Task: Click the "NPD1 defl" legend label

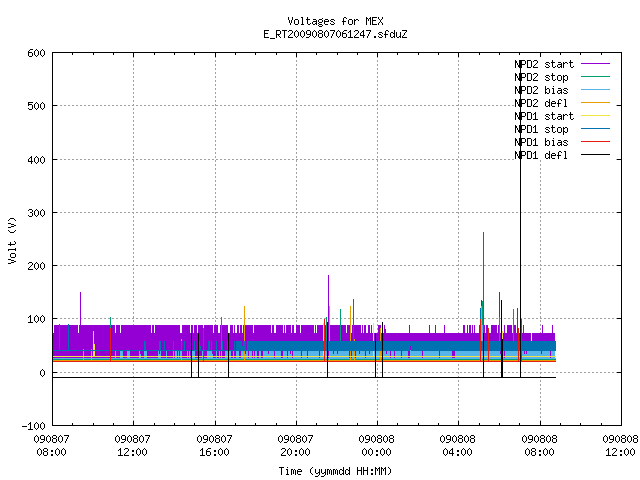Action: point(541,156)
